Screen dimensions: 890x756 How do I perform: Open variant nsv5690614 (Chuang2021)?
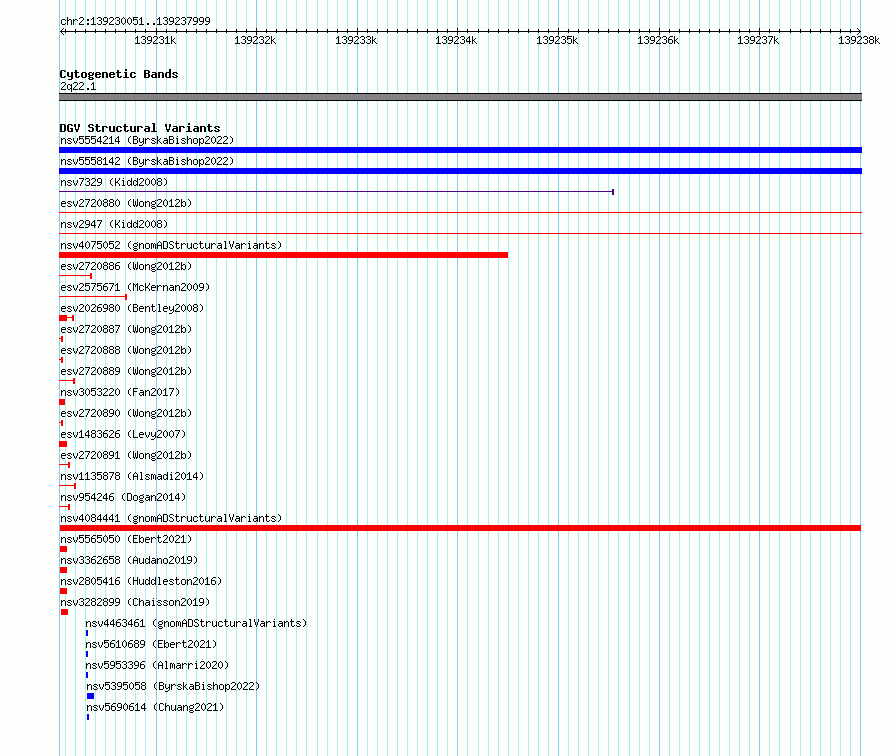coord(155,707)
